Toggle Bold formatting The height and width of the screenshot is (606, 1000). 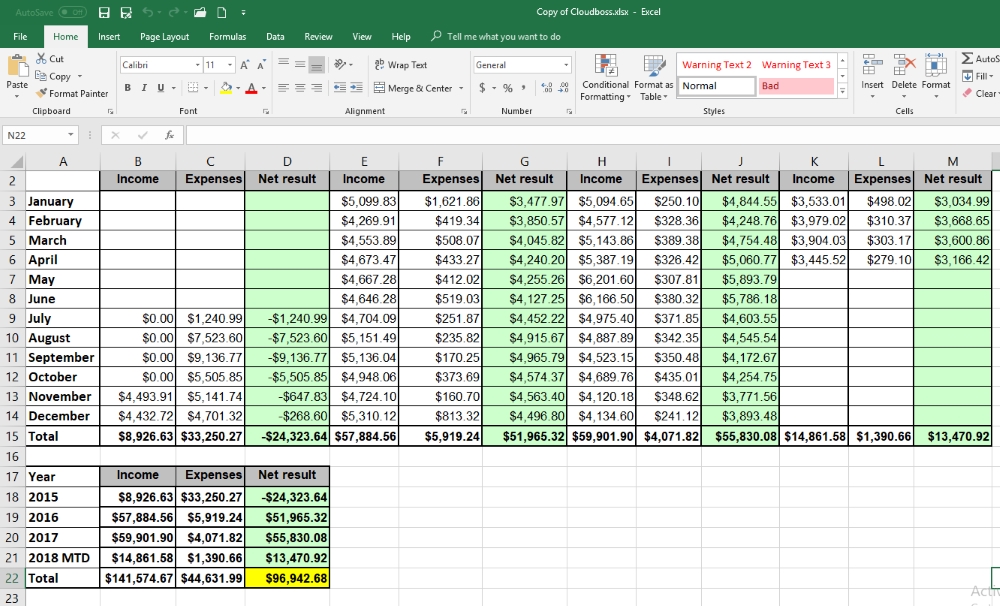[128, 88]
